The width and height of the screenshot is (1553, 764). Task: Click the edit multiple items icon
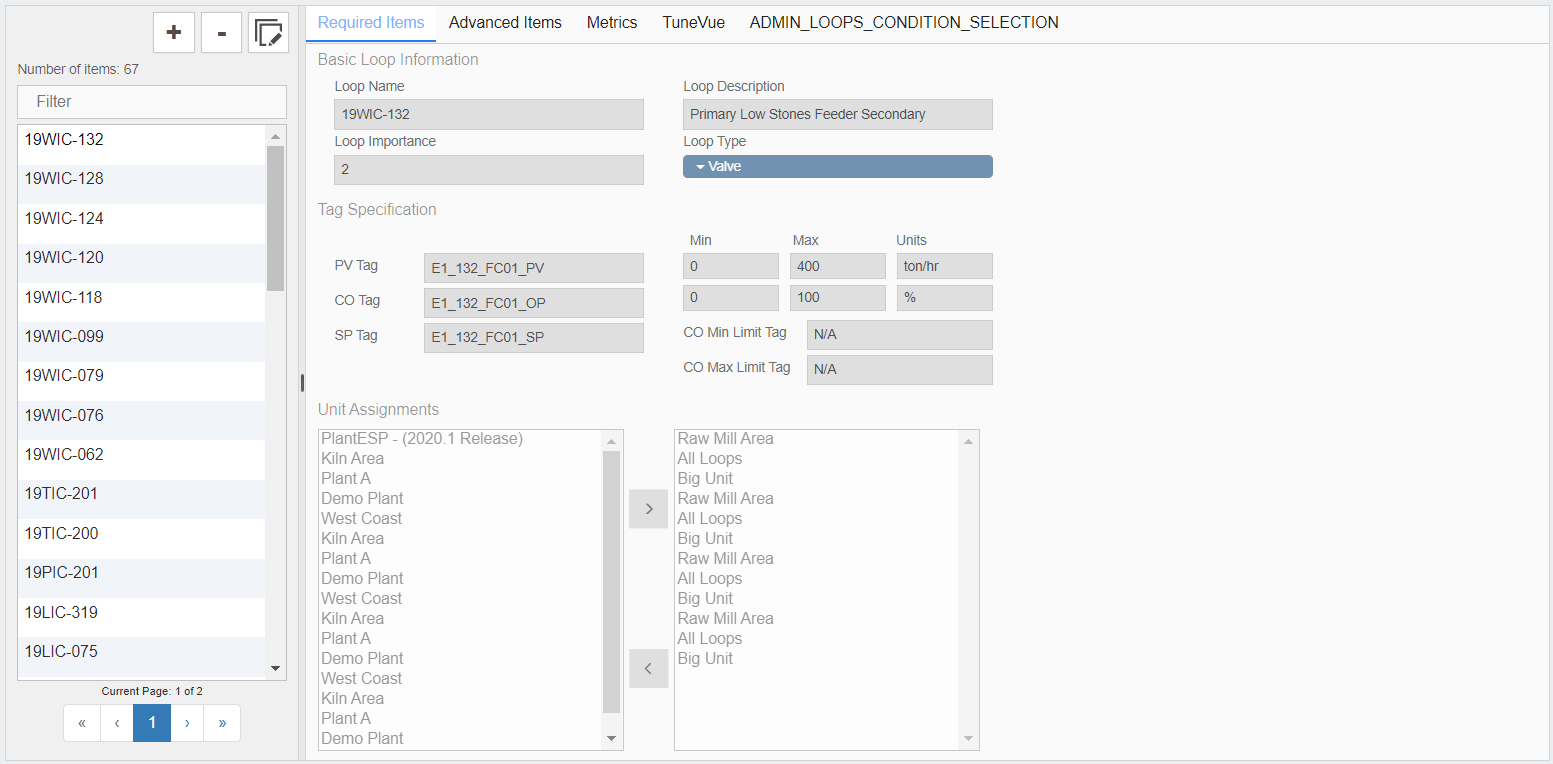268,33
